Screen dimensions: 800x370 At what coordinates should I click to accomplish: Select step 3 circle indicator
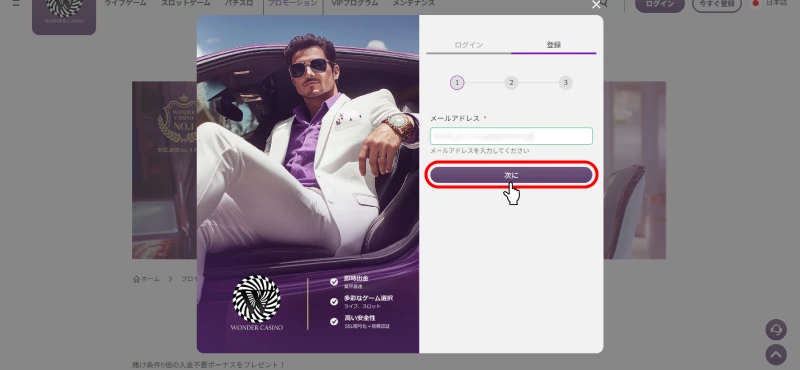pyautogui.click(x=565, y=83)
